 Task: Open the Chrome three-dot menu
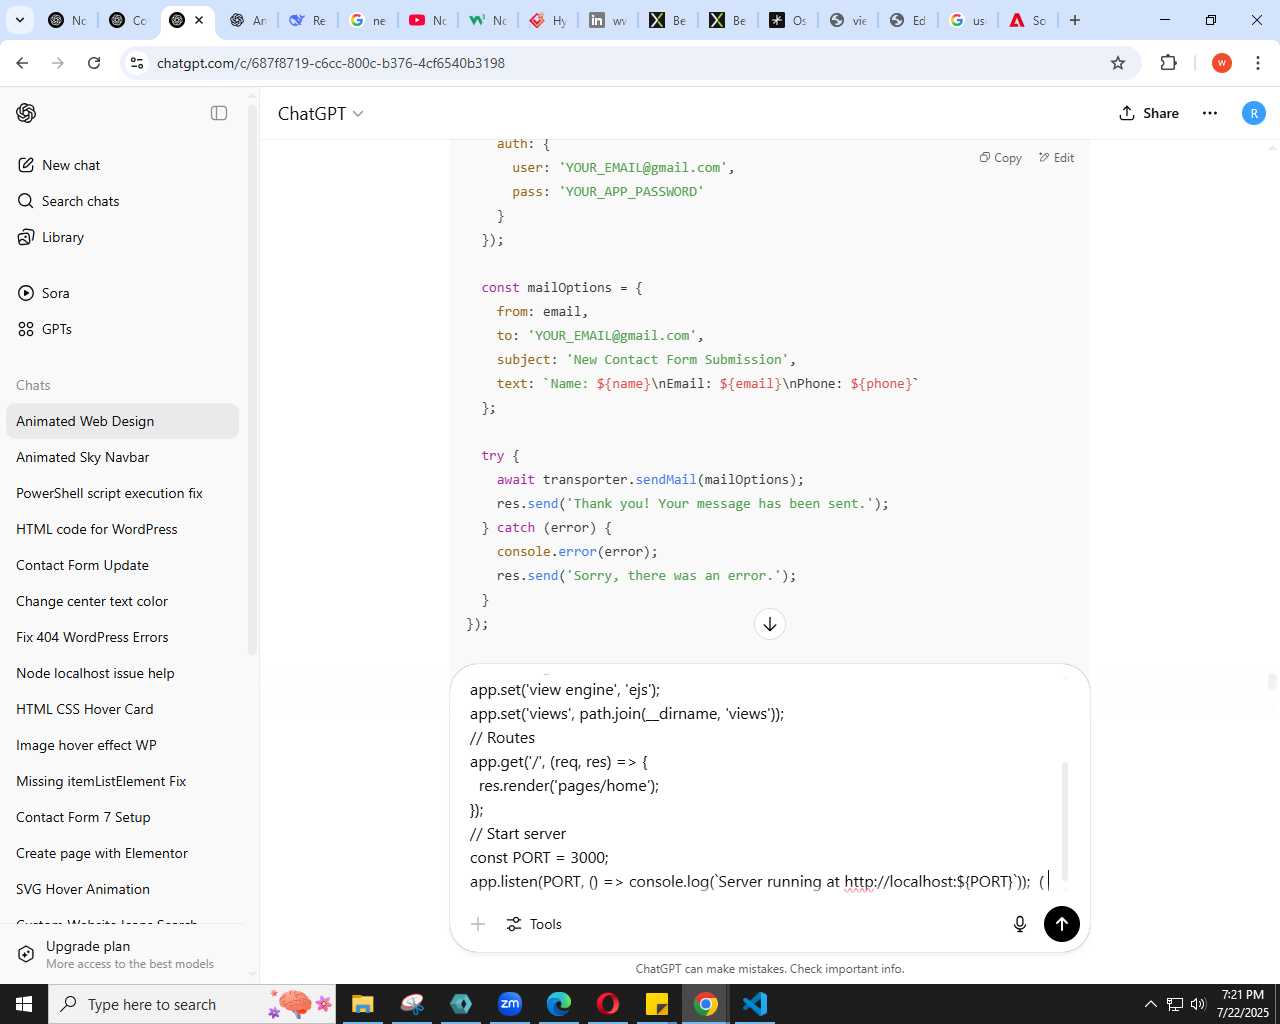click(1257, 63)
